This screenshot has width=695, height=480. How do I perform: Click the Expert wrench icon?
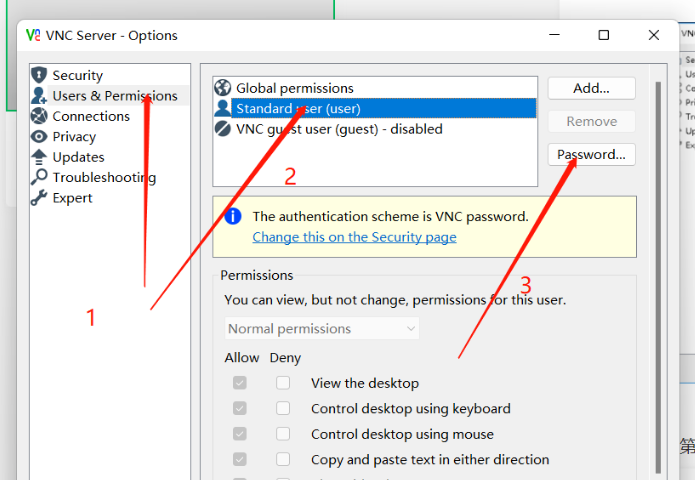click(x=39, y=198)
